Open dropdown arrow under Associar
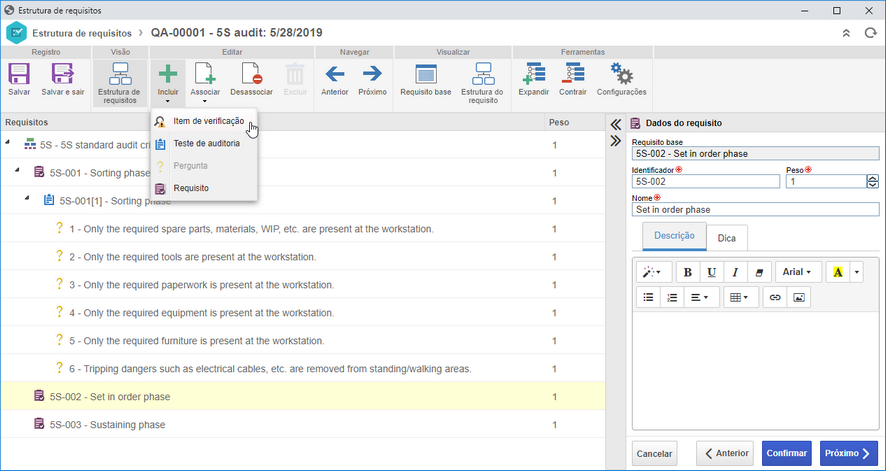This screenshot has height=471, width=886. 205,102
